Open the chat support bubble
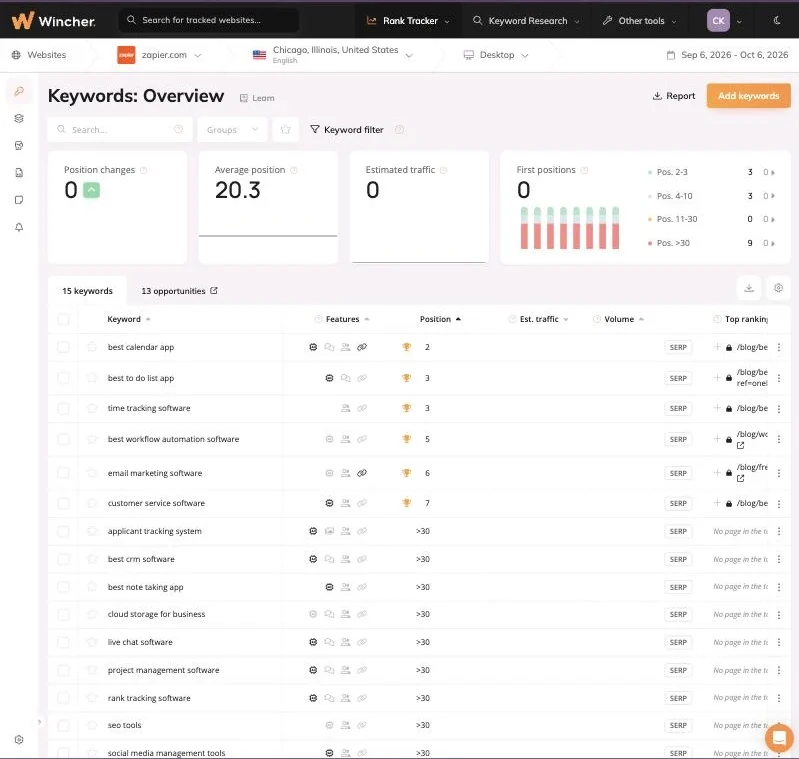This screenshot has height=759, width=799. pos(779,737)
